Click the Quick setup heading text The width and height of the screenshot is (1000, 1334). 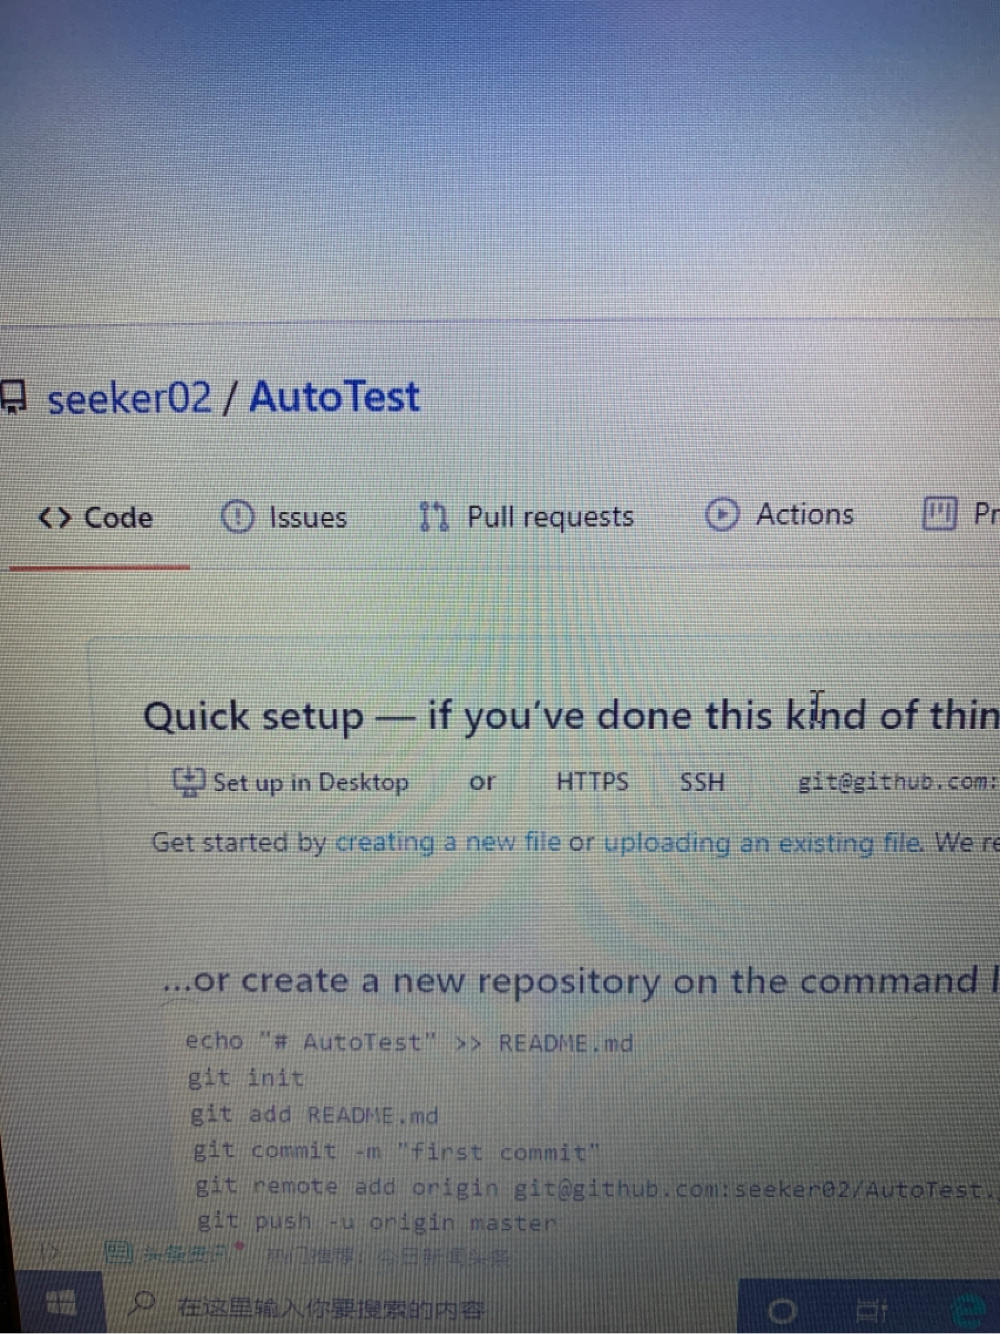[x=570, y=716]
